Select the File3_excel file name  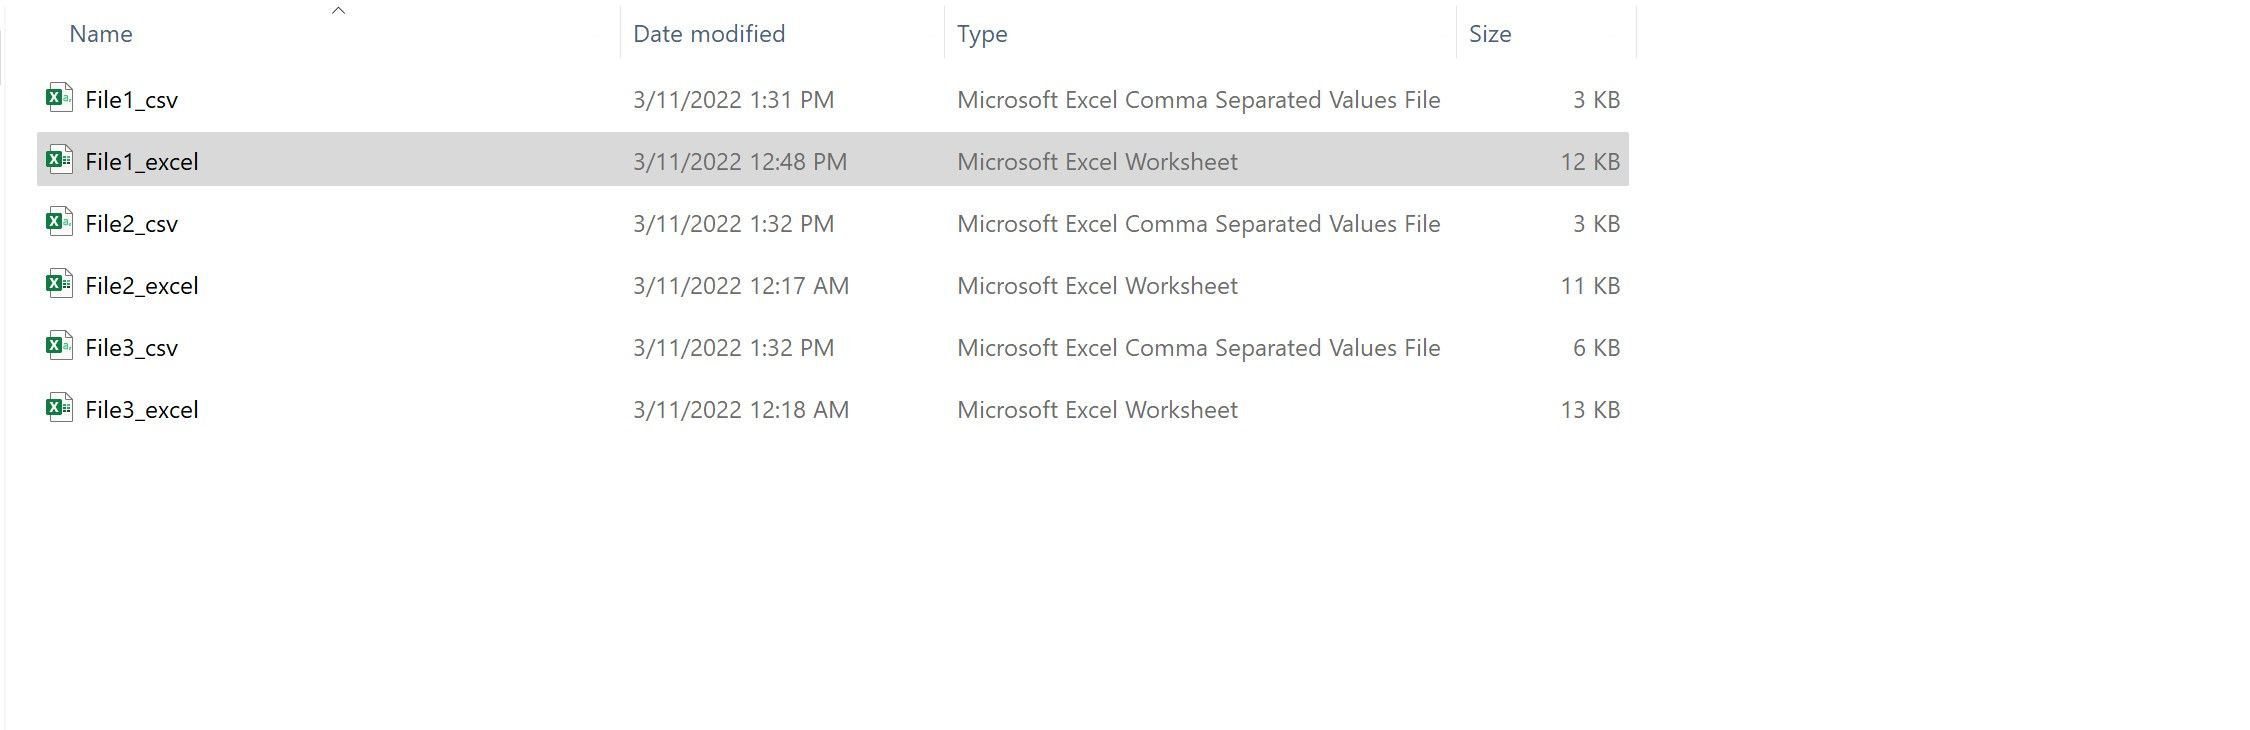(142, 410)
